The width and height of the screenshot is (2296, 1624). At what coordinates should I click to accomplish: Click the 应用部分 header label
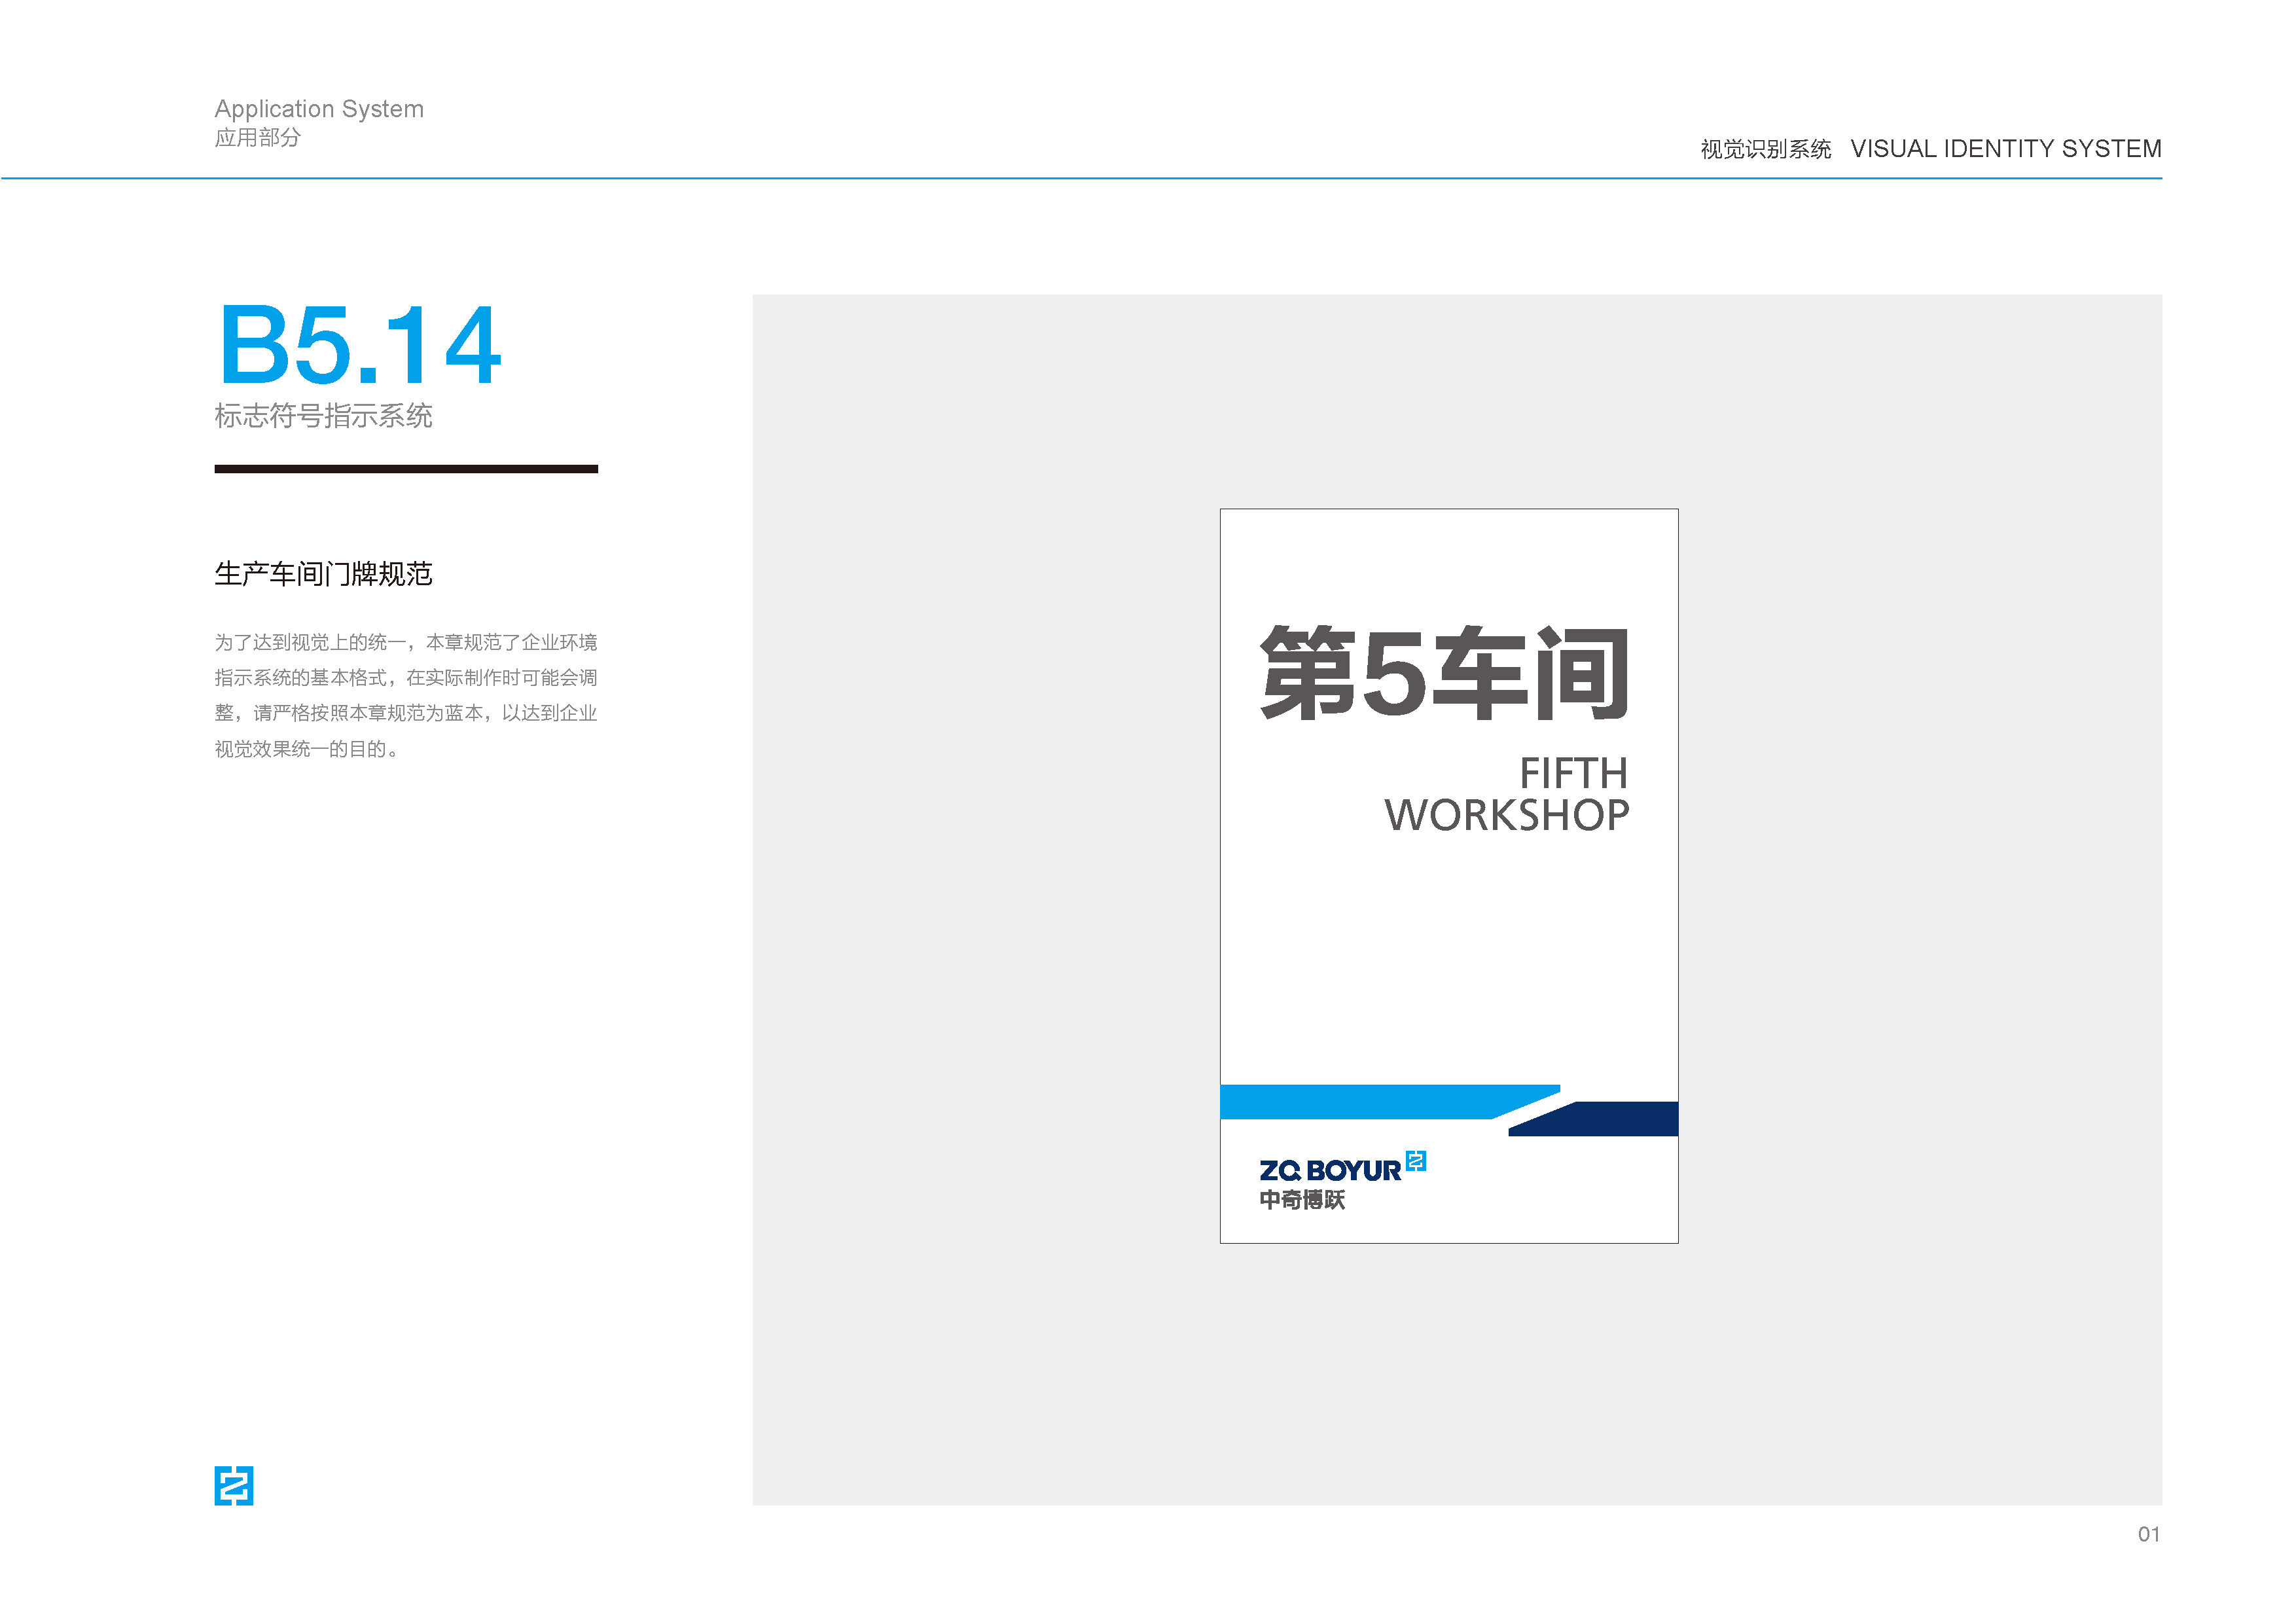(x=257, y=138)
